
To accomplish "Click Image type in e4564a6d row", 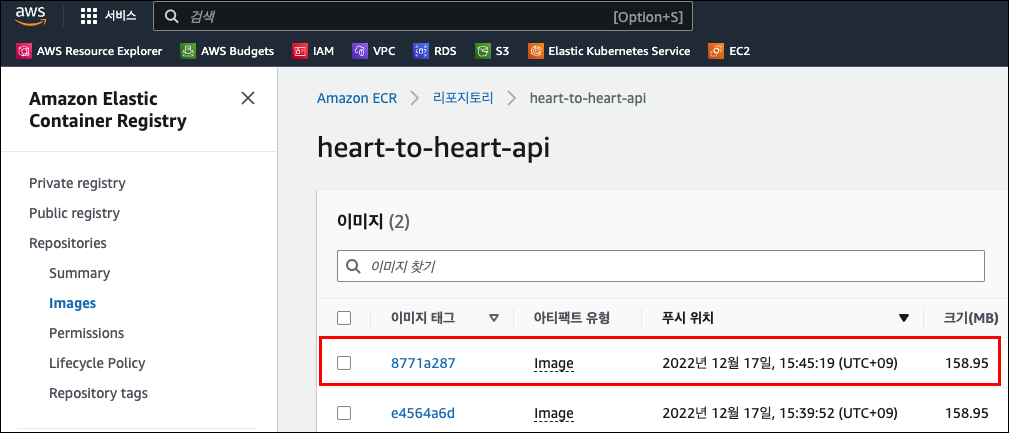I will pyautogui.click(x=553, y=414).
